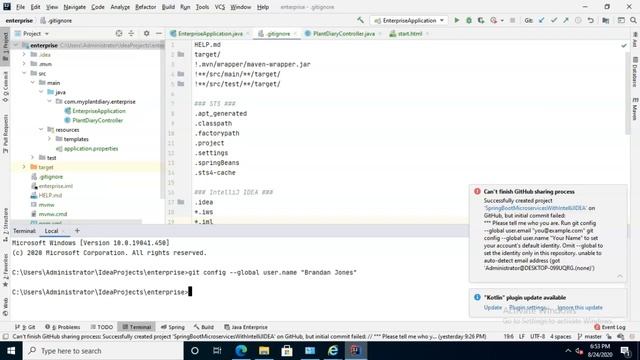Click Plugin settings link
Image resolution: width=640 pixels, height=360 pixels.
pyautogui.click(x=528, y=307)
